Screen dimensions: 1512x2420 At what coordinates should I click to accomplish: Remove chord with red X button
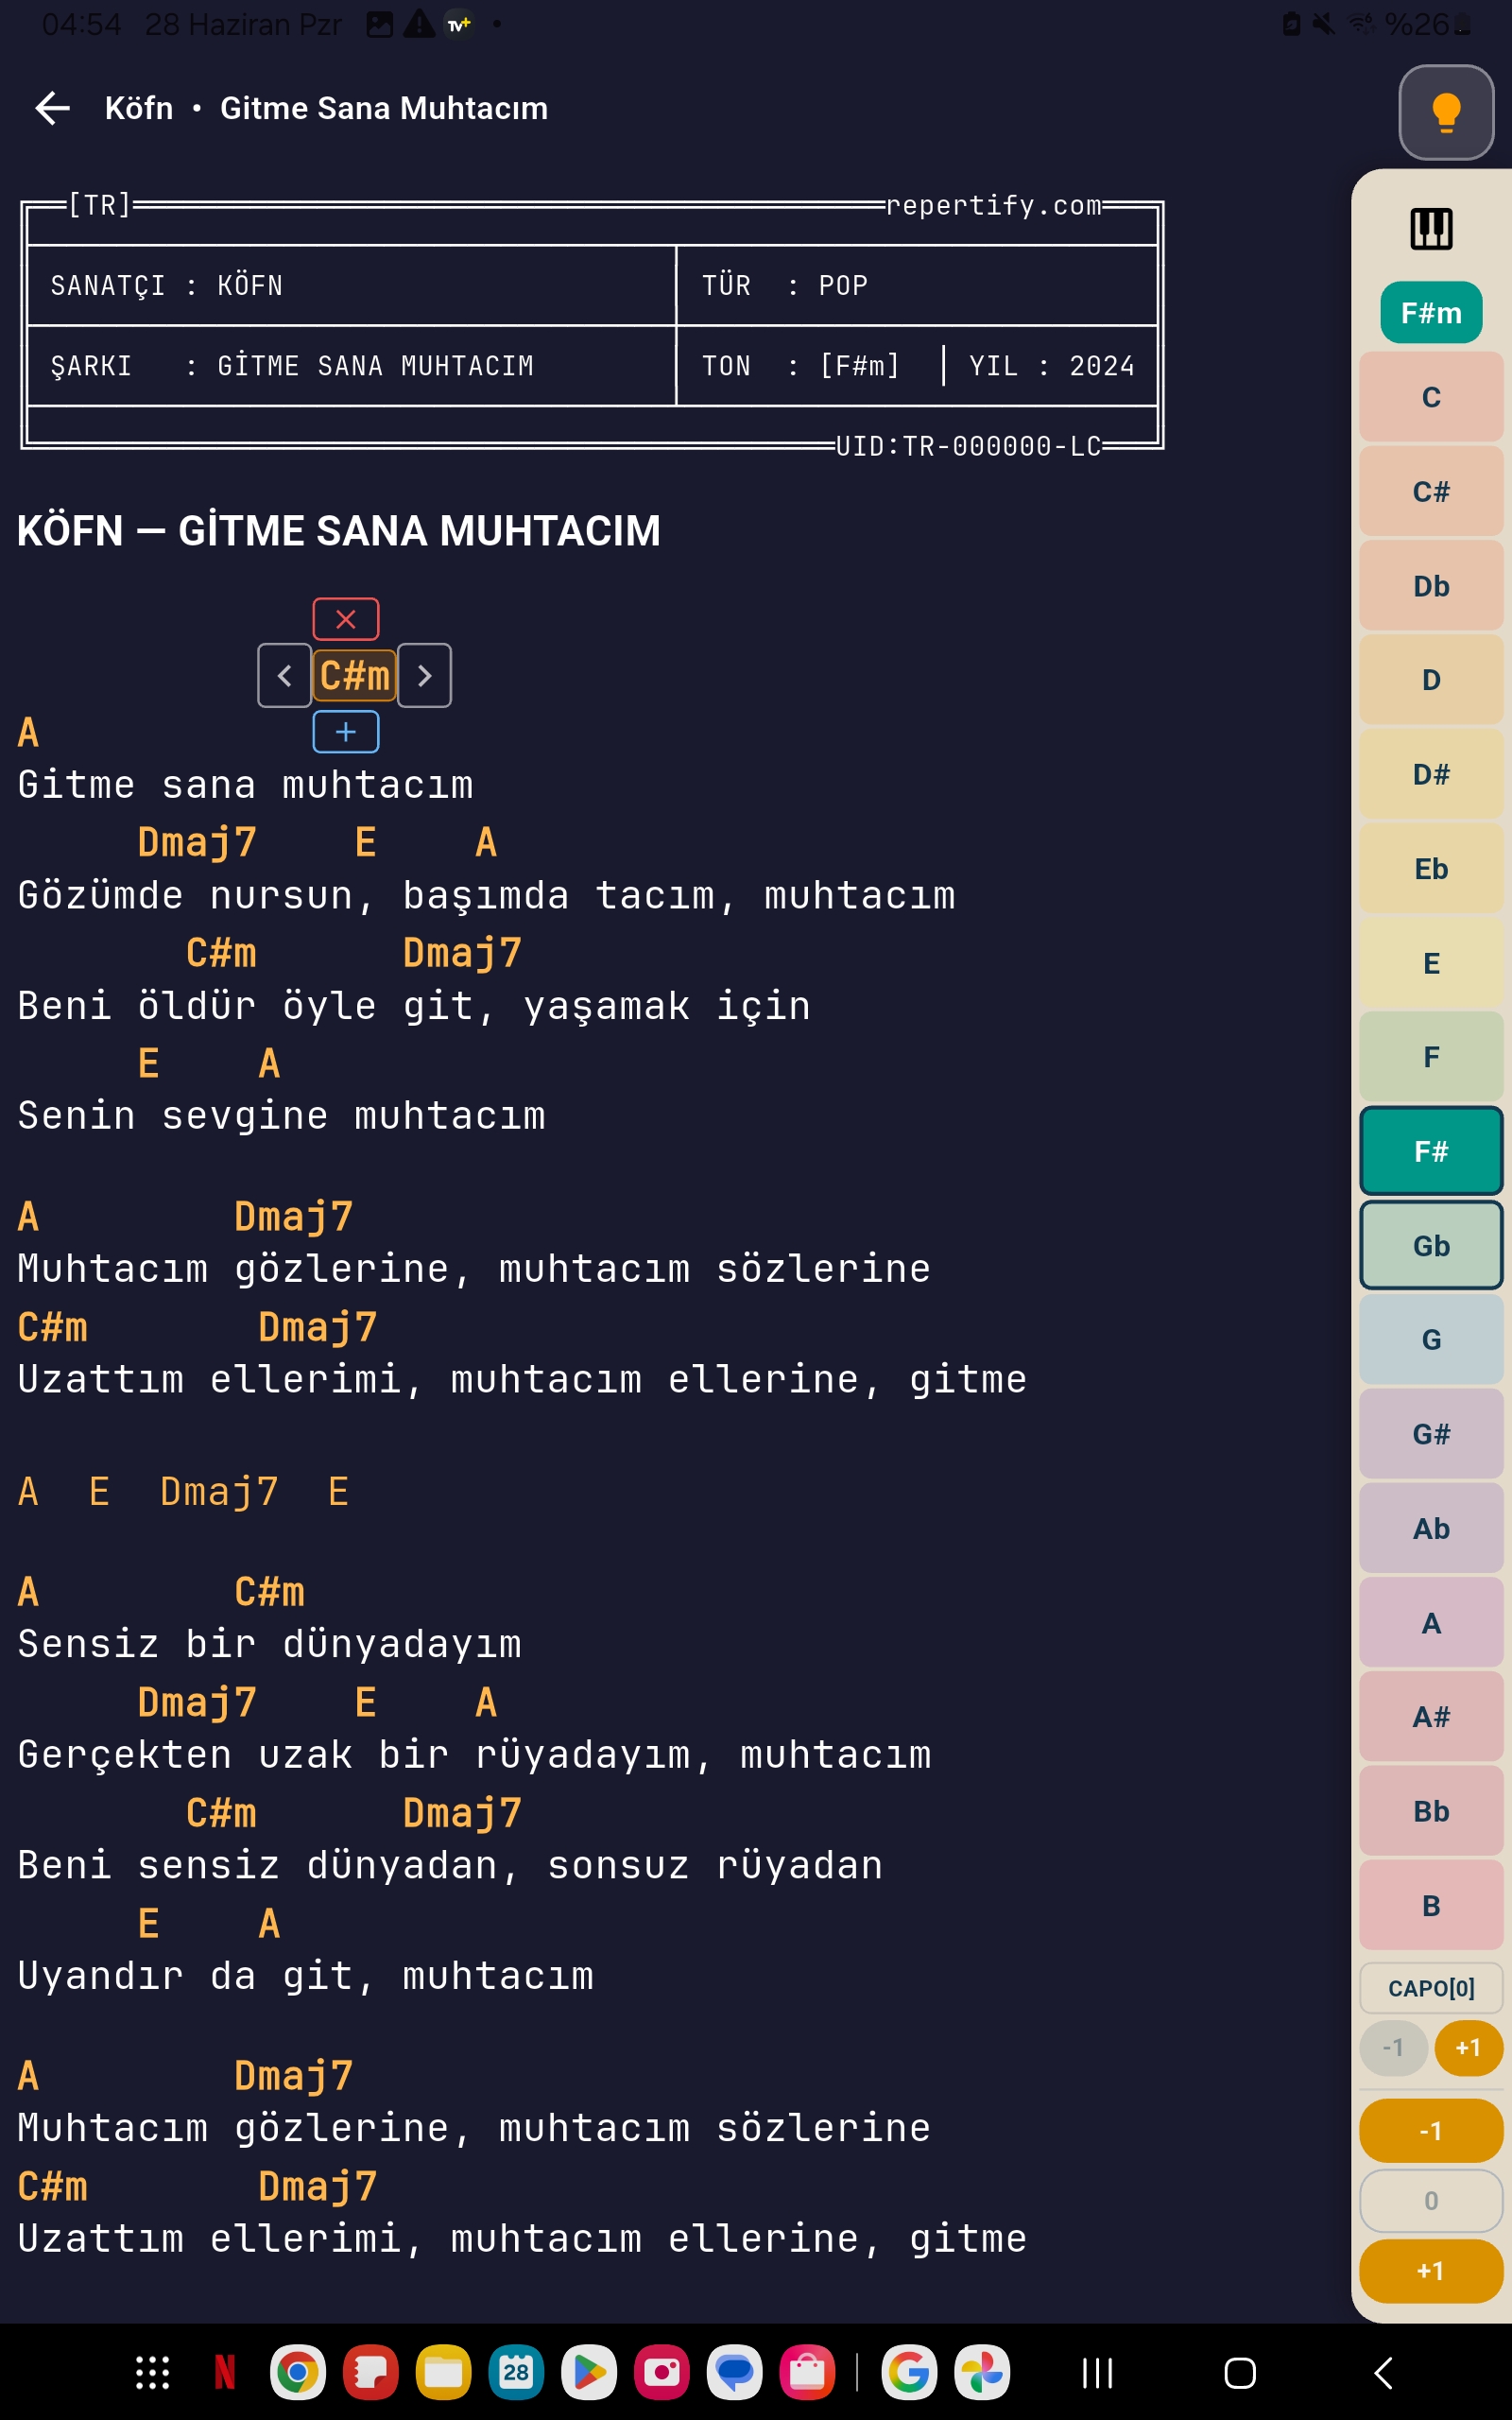(346, 619)
